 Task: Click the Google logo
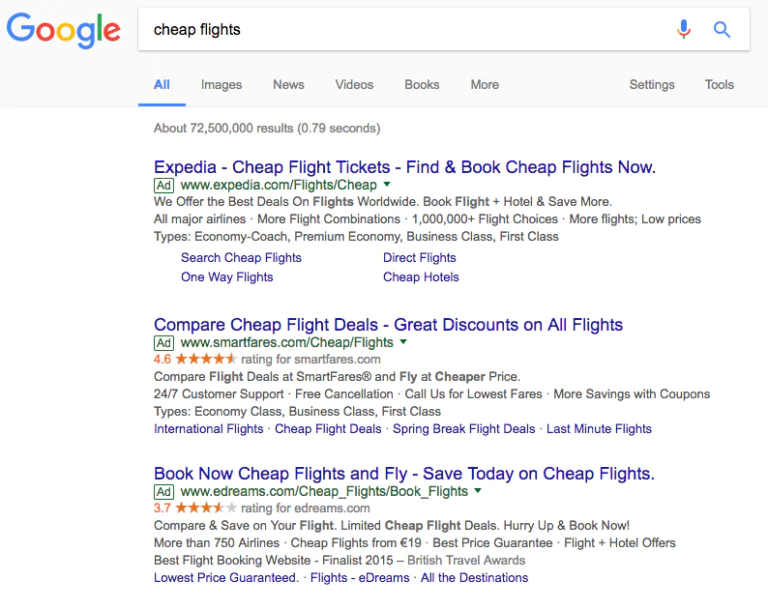pyautogui.click(x=63, y=30)
